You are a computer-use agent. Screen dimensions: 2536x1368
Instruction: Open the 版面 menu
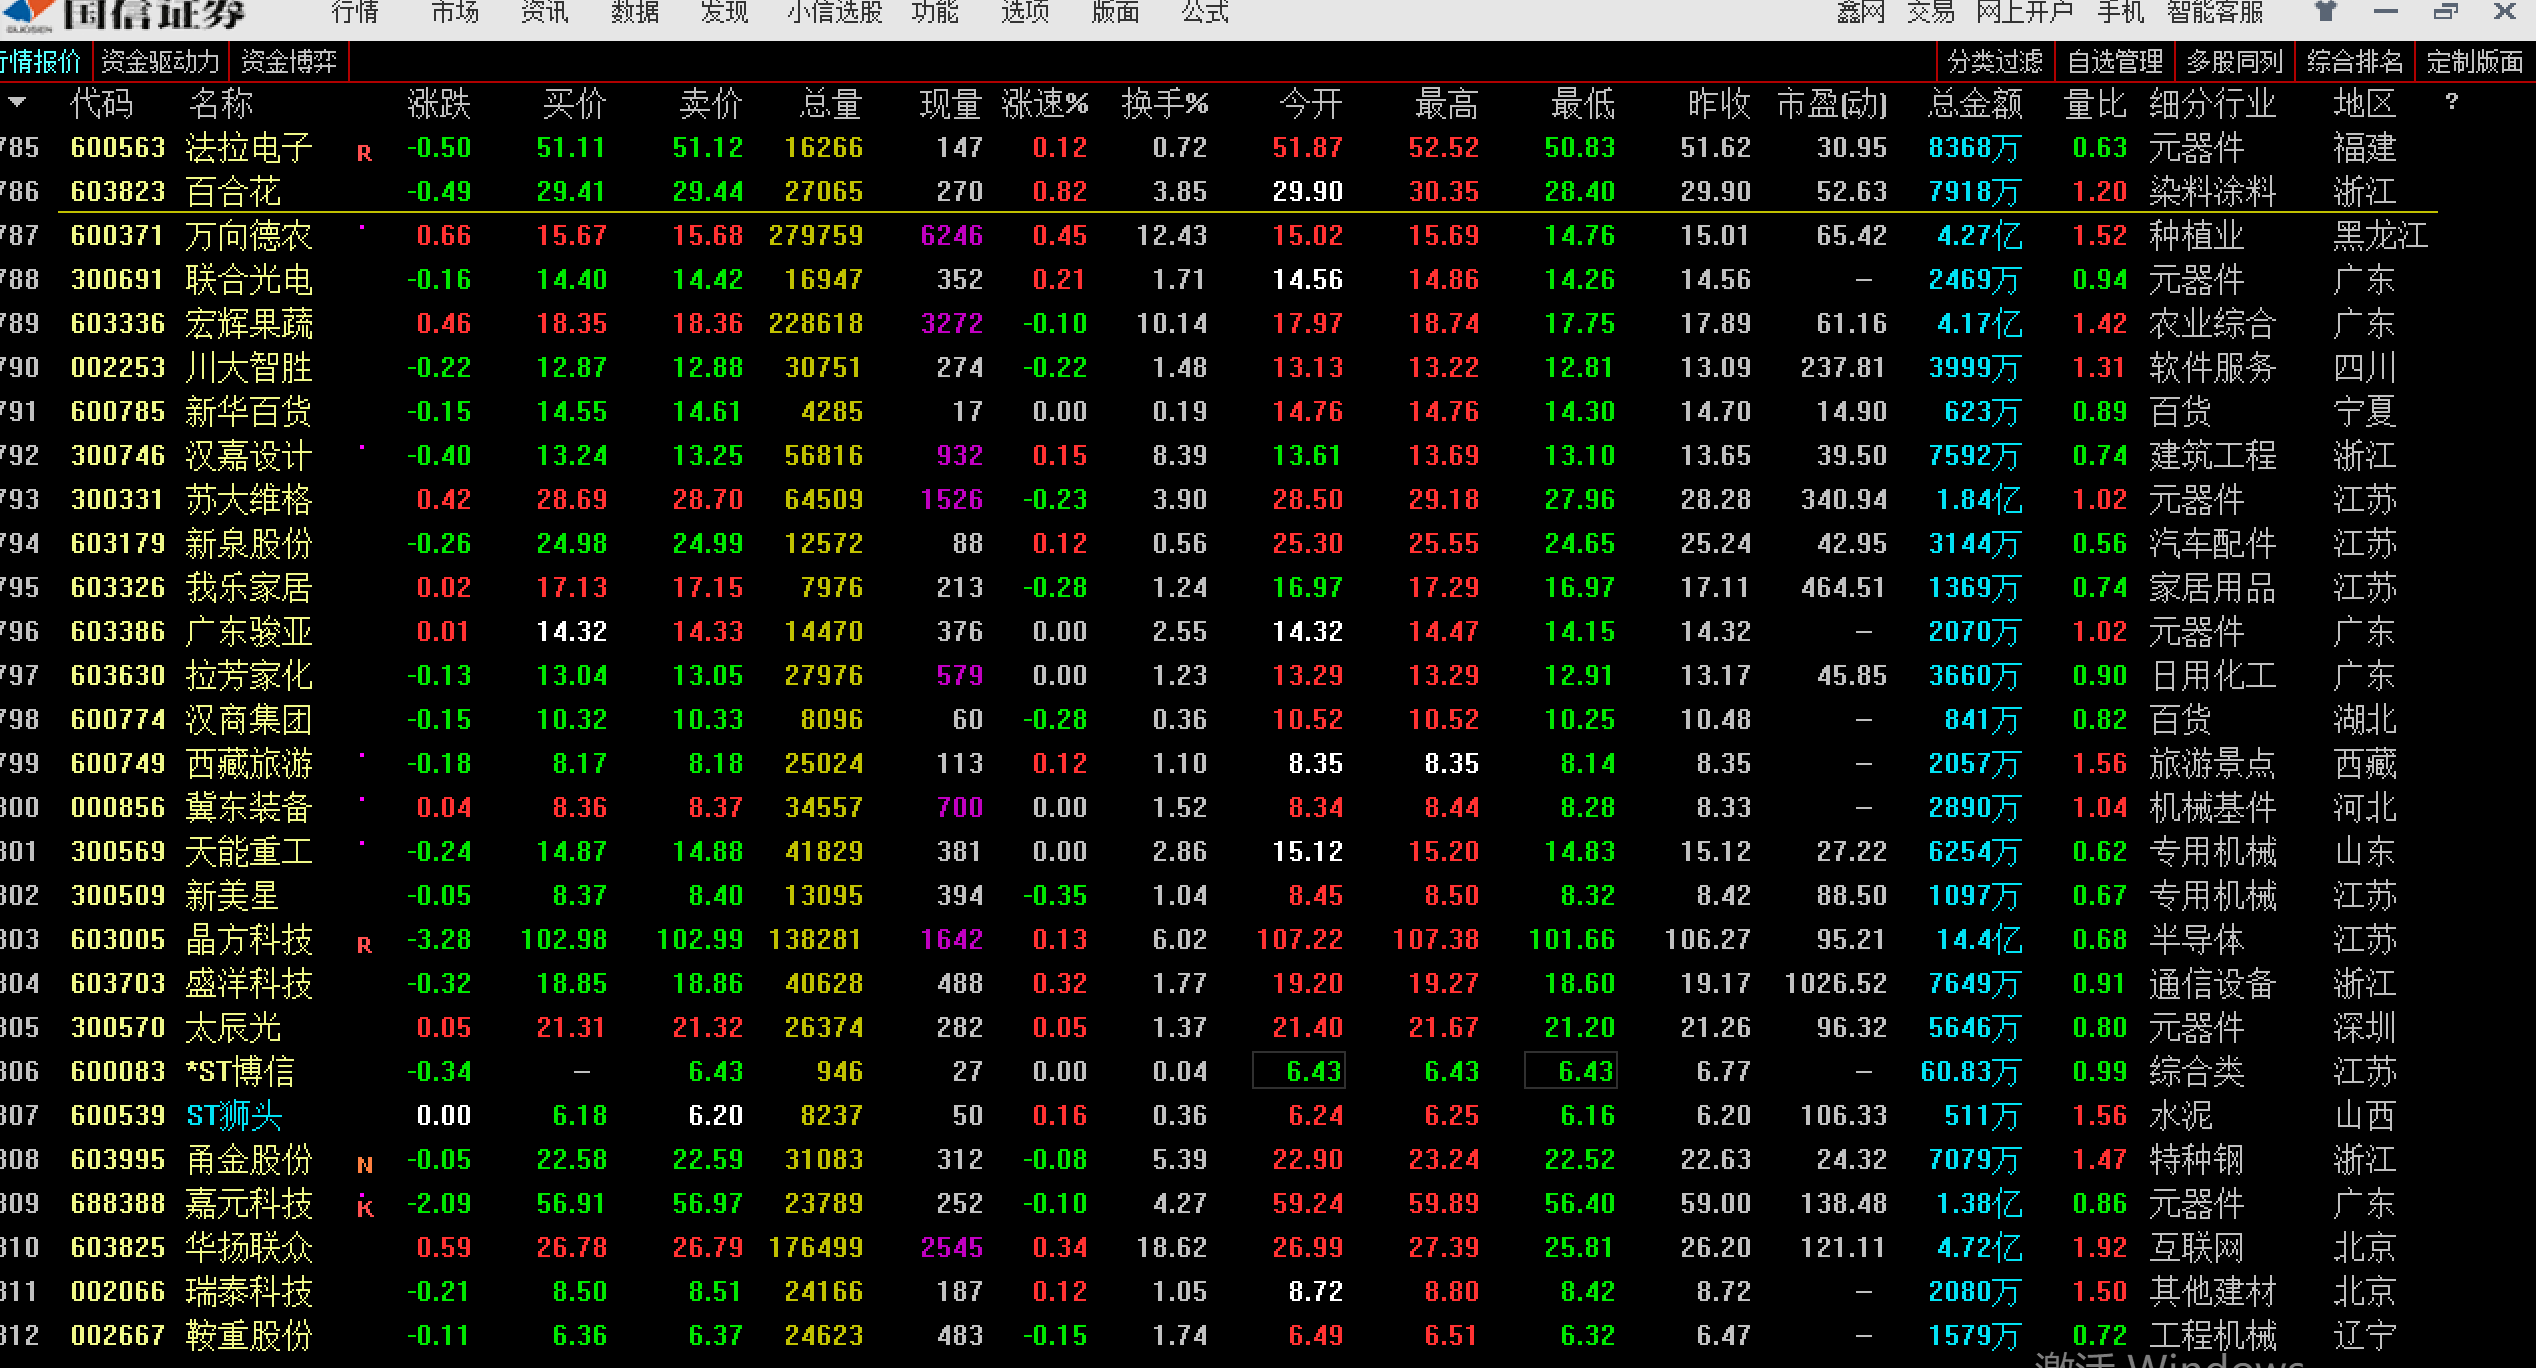coord(1114,13)
